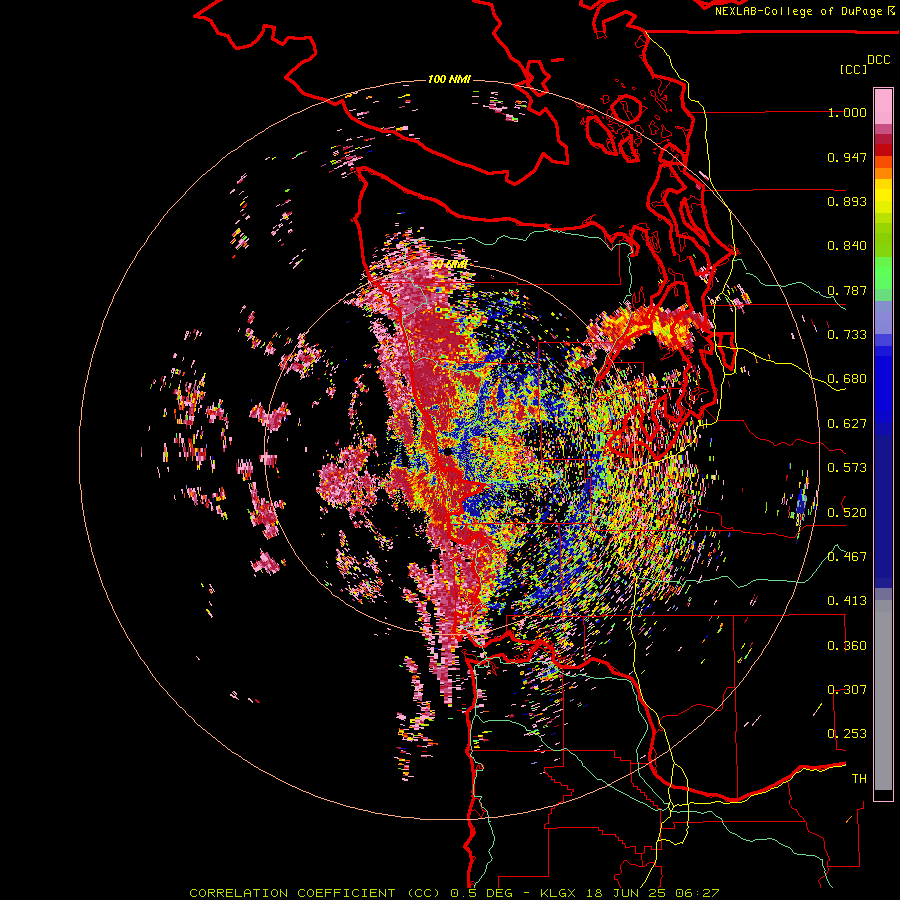Click the 50 NMI range ring label
Viewport: 900px width, 900px height.
[x=449, y=264]
